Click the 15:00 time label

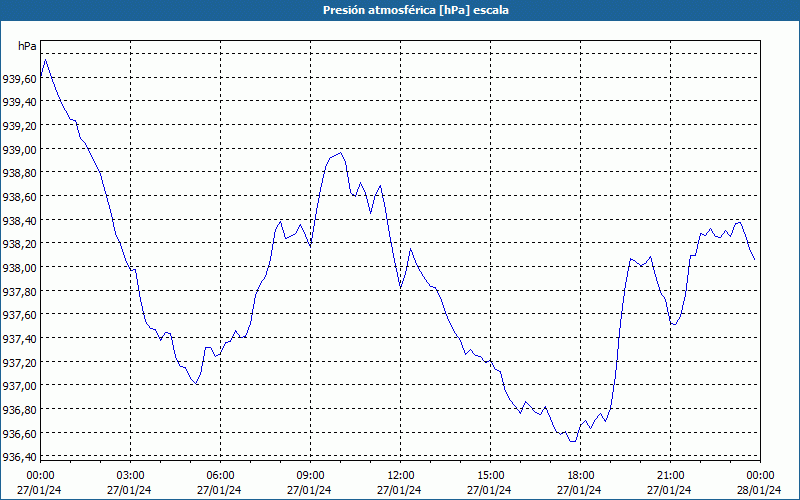(x=490, y=474)
